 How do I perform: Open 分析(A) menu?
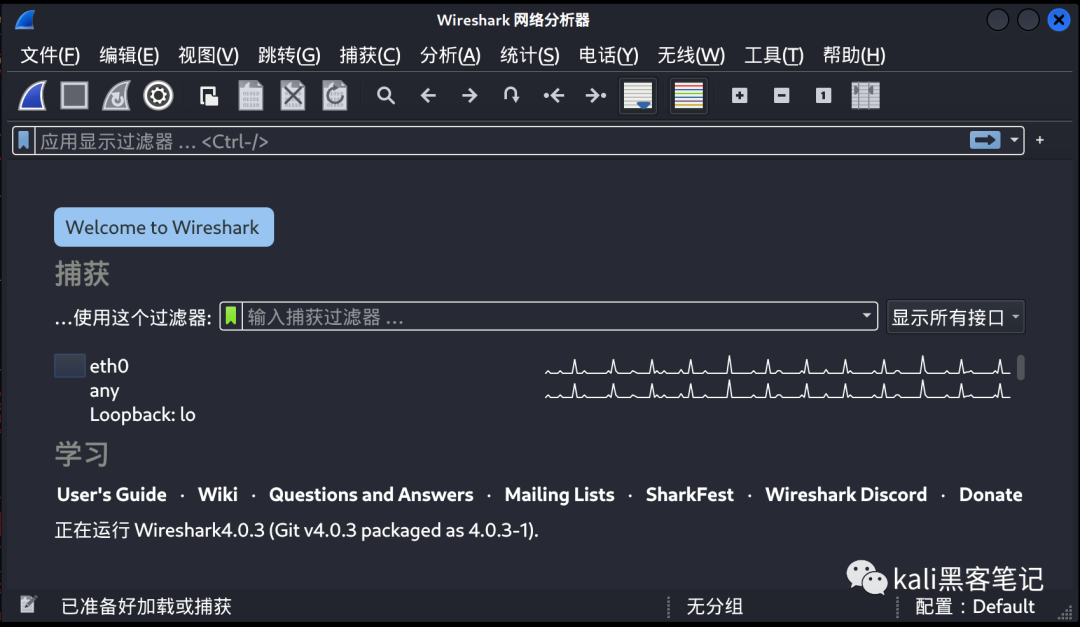(450, 55)
